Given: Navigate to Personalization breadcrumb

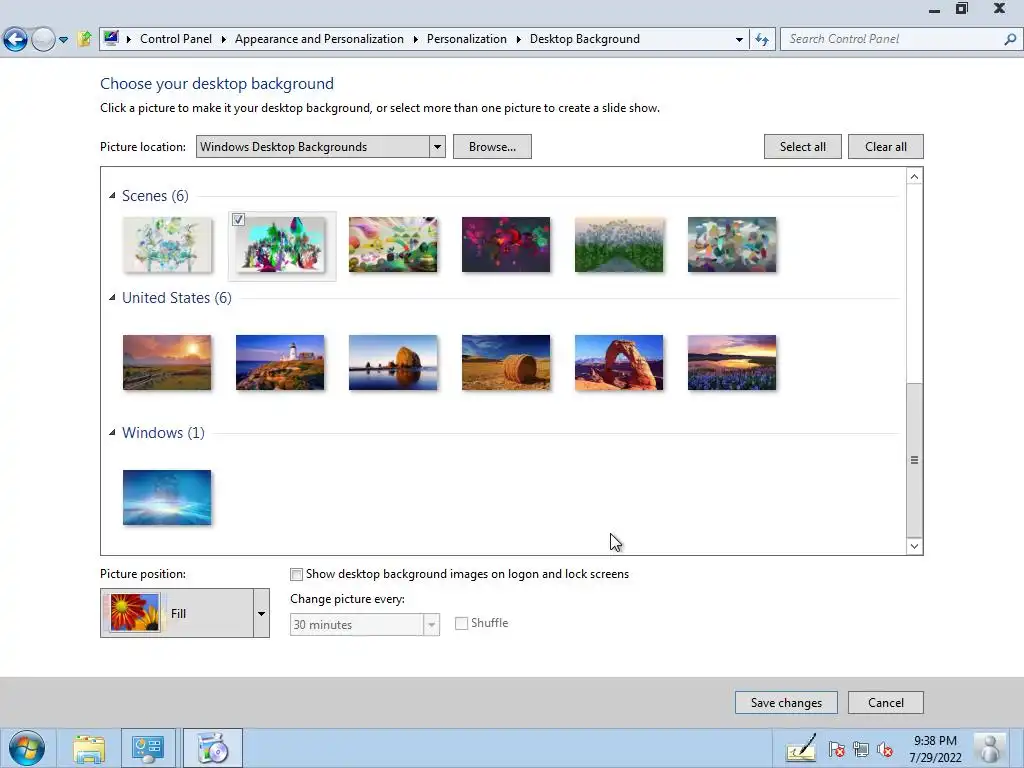Looking at the screenshot, I should click(466, 39).
